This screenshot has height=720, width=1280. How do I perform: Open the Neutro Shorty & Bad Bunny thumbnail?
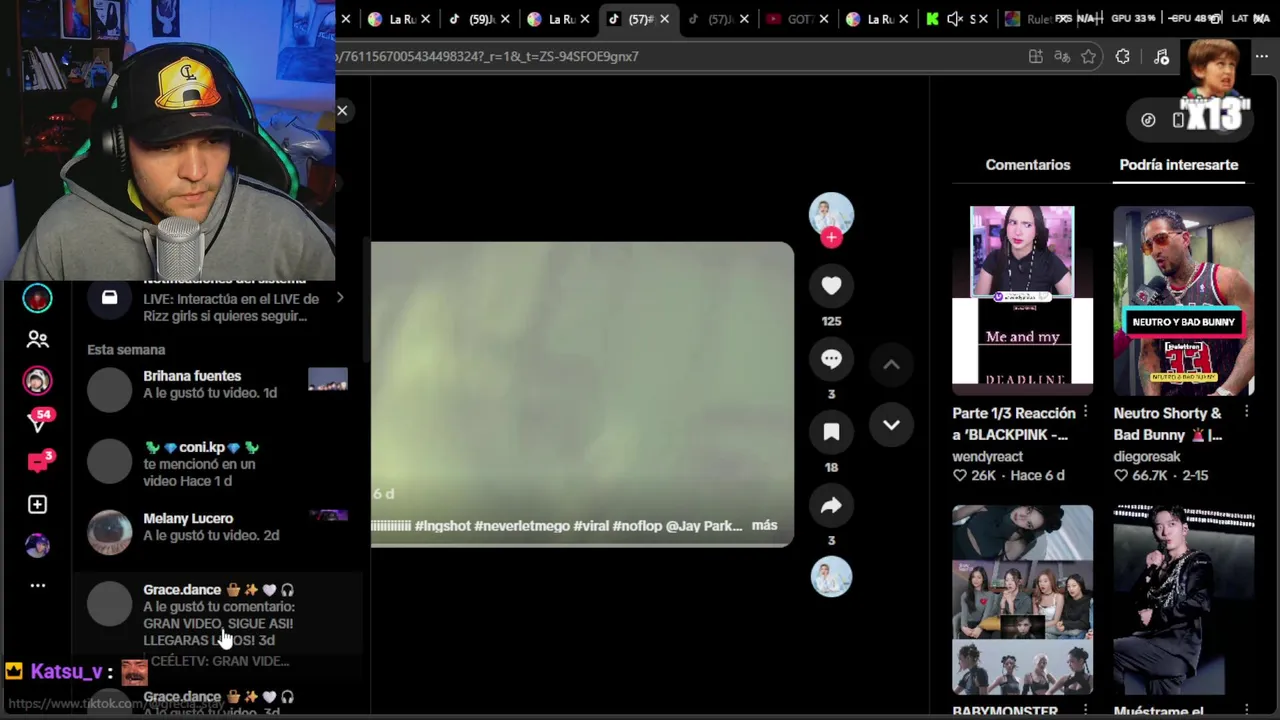pyautogui.click(x=1184, y=300)
